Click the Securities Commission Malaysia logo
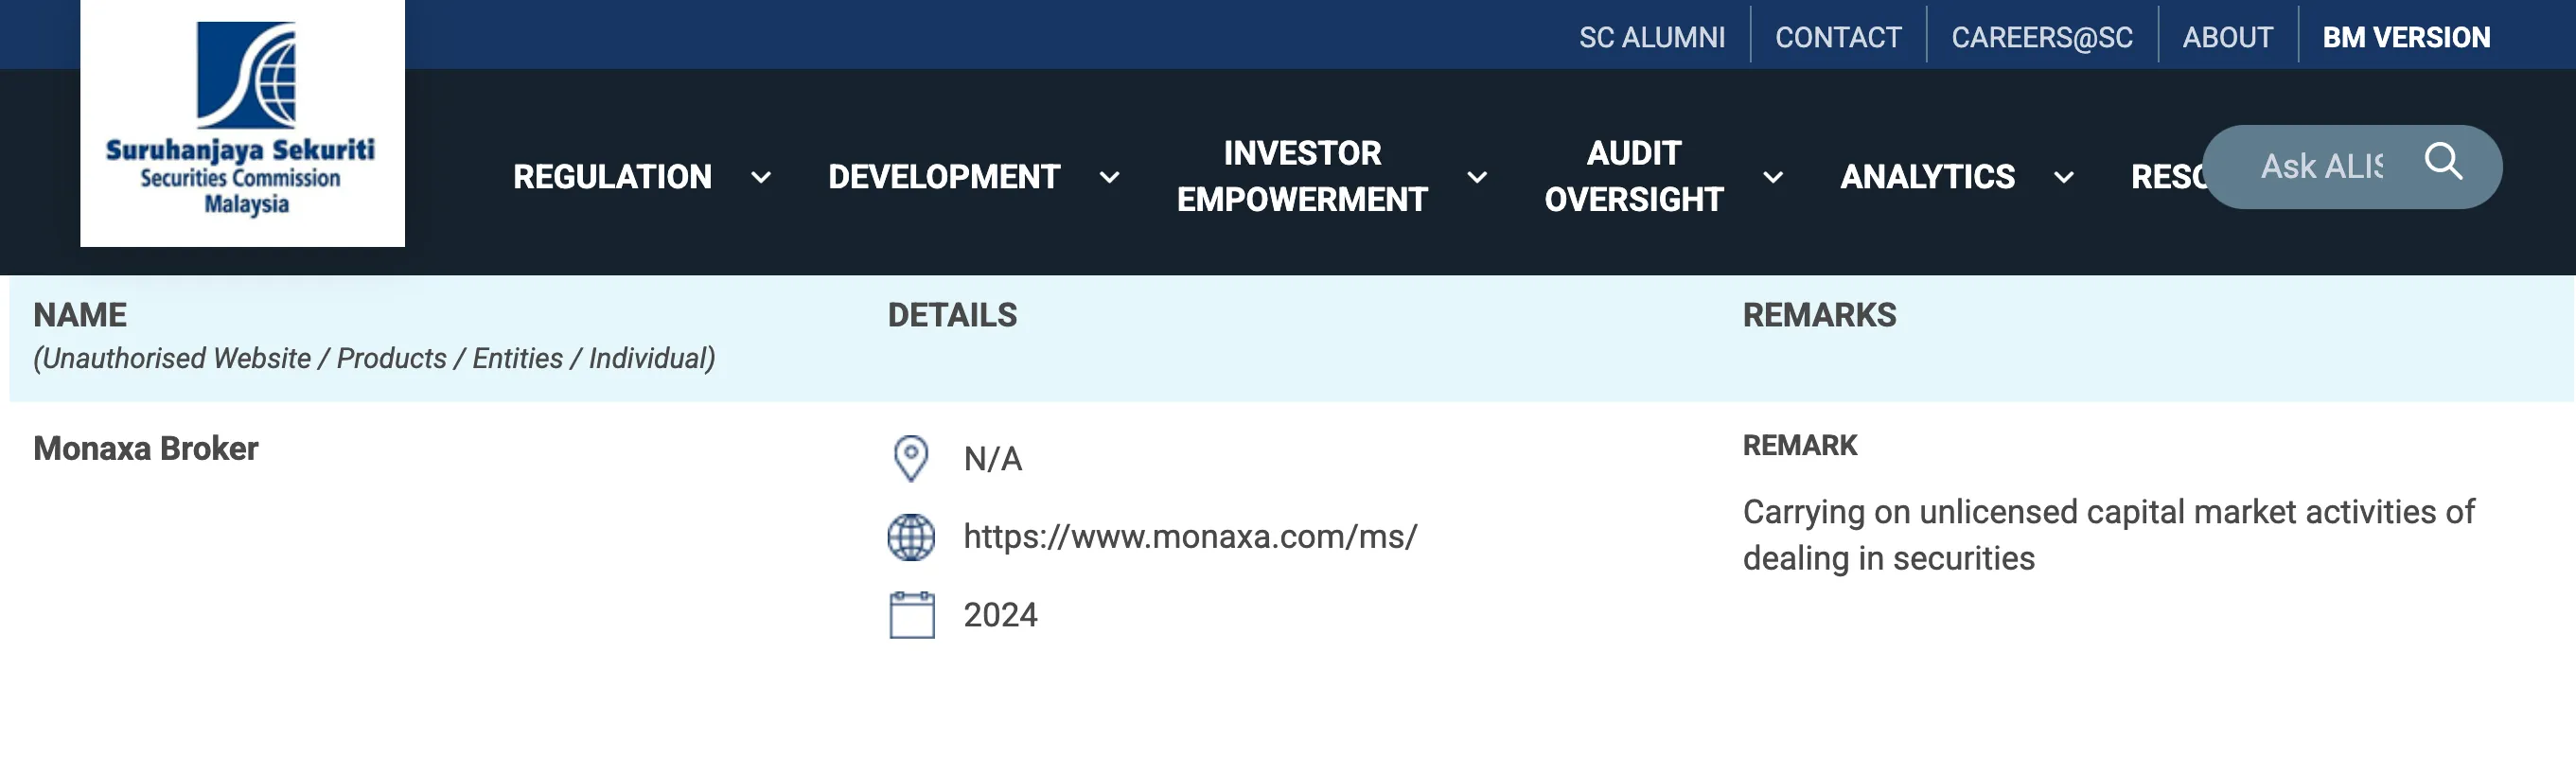2576x757 pixels. (242, 122)
